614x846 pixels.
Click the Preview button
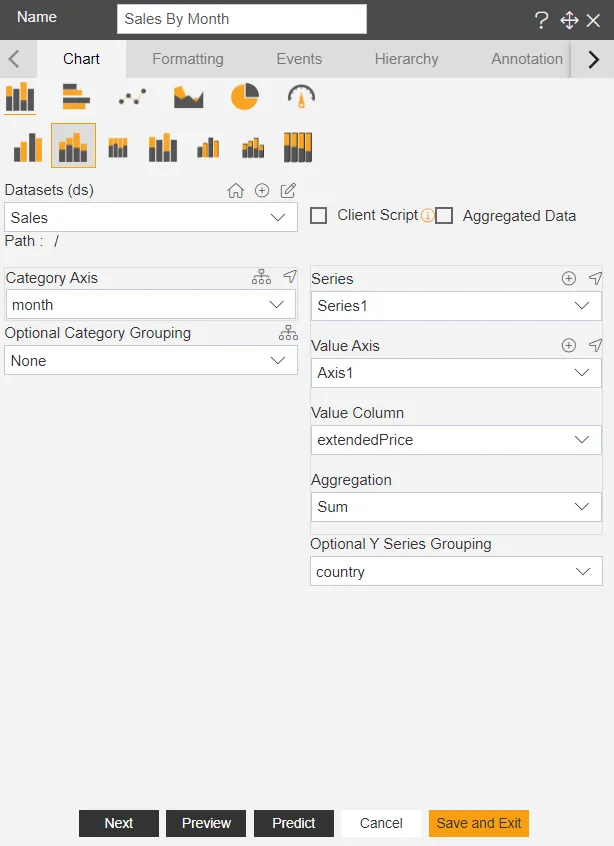click(x=205, y=823)
